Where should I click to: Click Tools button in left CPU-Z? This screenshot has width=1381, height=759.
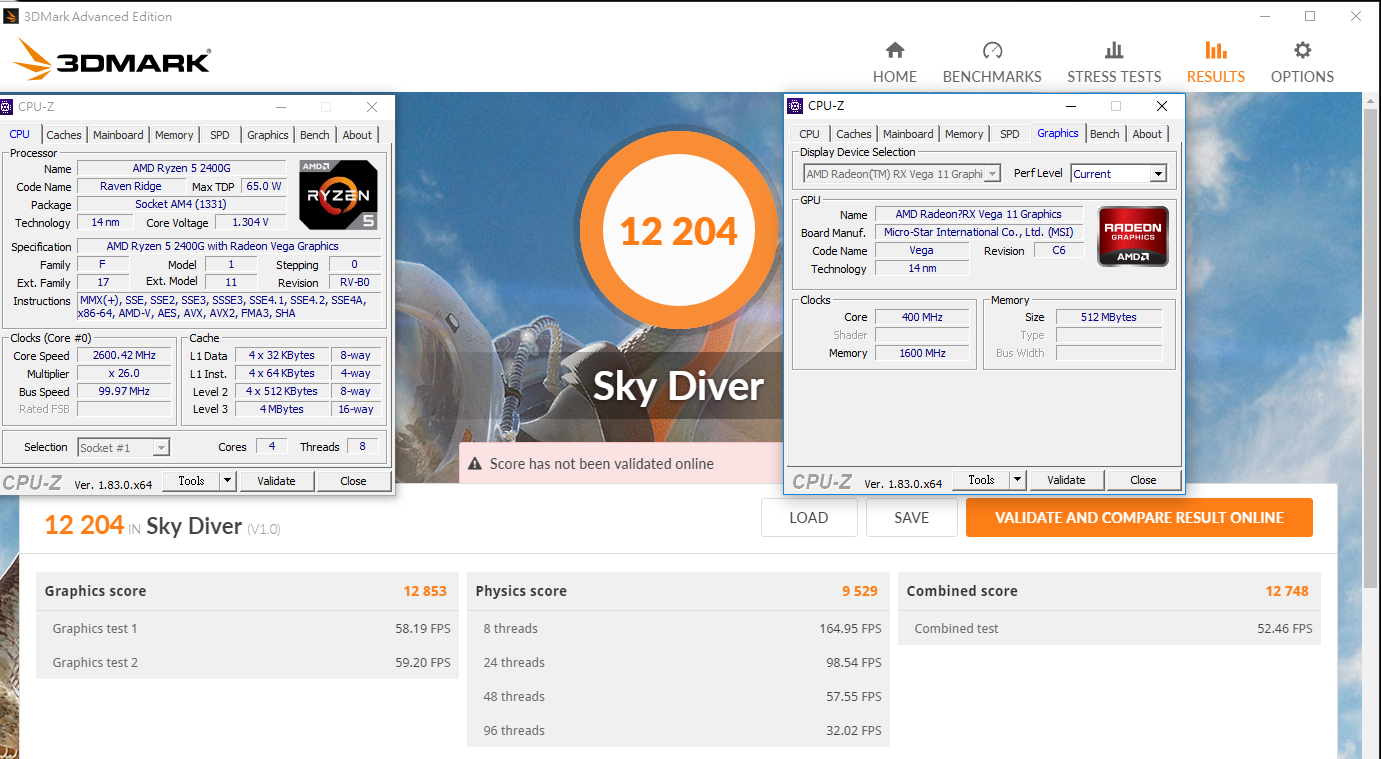pyautogui.click(x=191, y=481)
